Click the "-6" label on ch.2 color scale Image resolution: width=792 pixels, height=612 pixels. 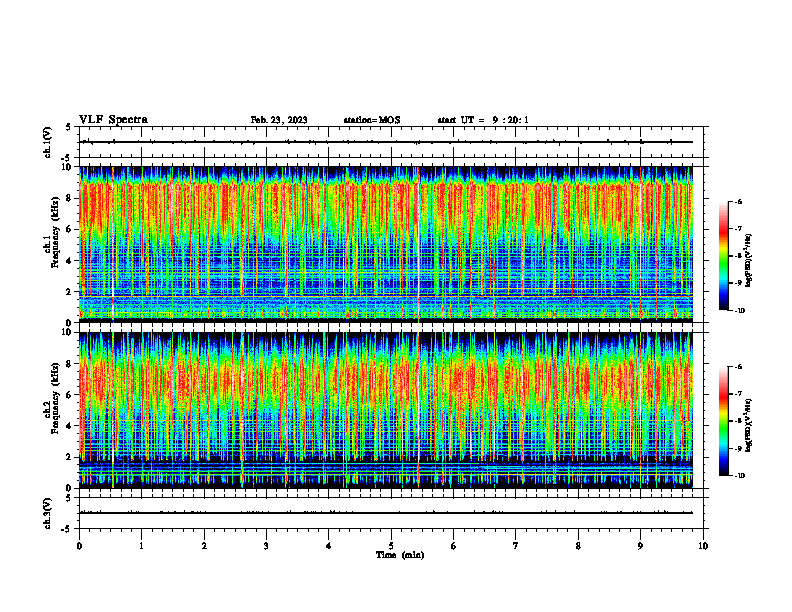pyautogui.click(x=738, y=367)
